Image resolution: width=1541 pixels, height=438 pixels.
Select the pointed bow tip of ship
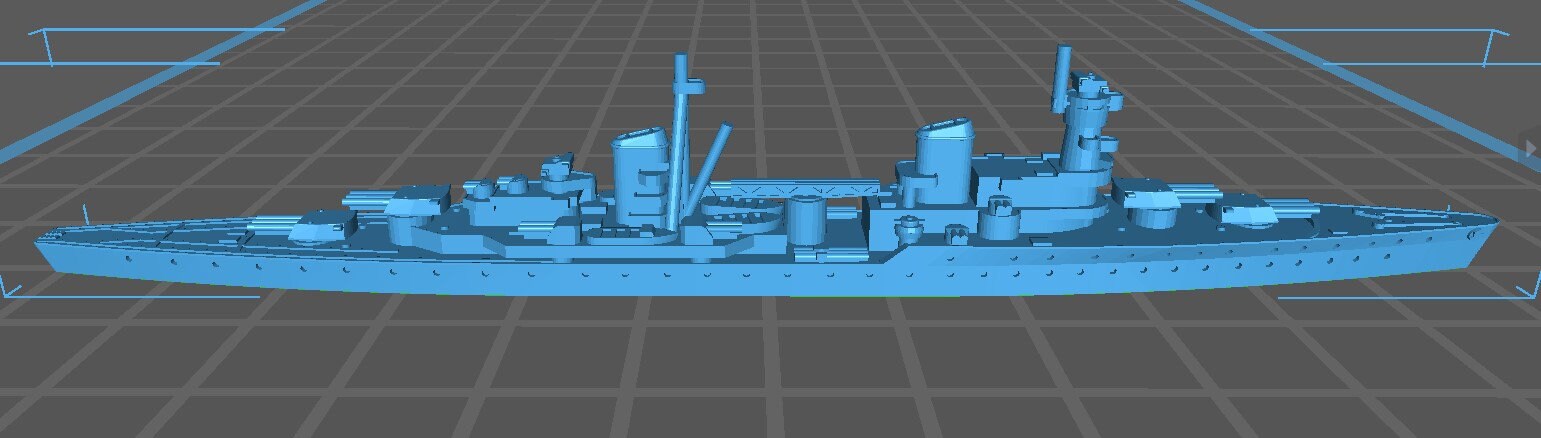click(1494, 227)
